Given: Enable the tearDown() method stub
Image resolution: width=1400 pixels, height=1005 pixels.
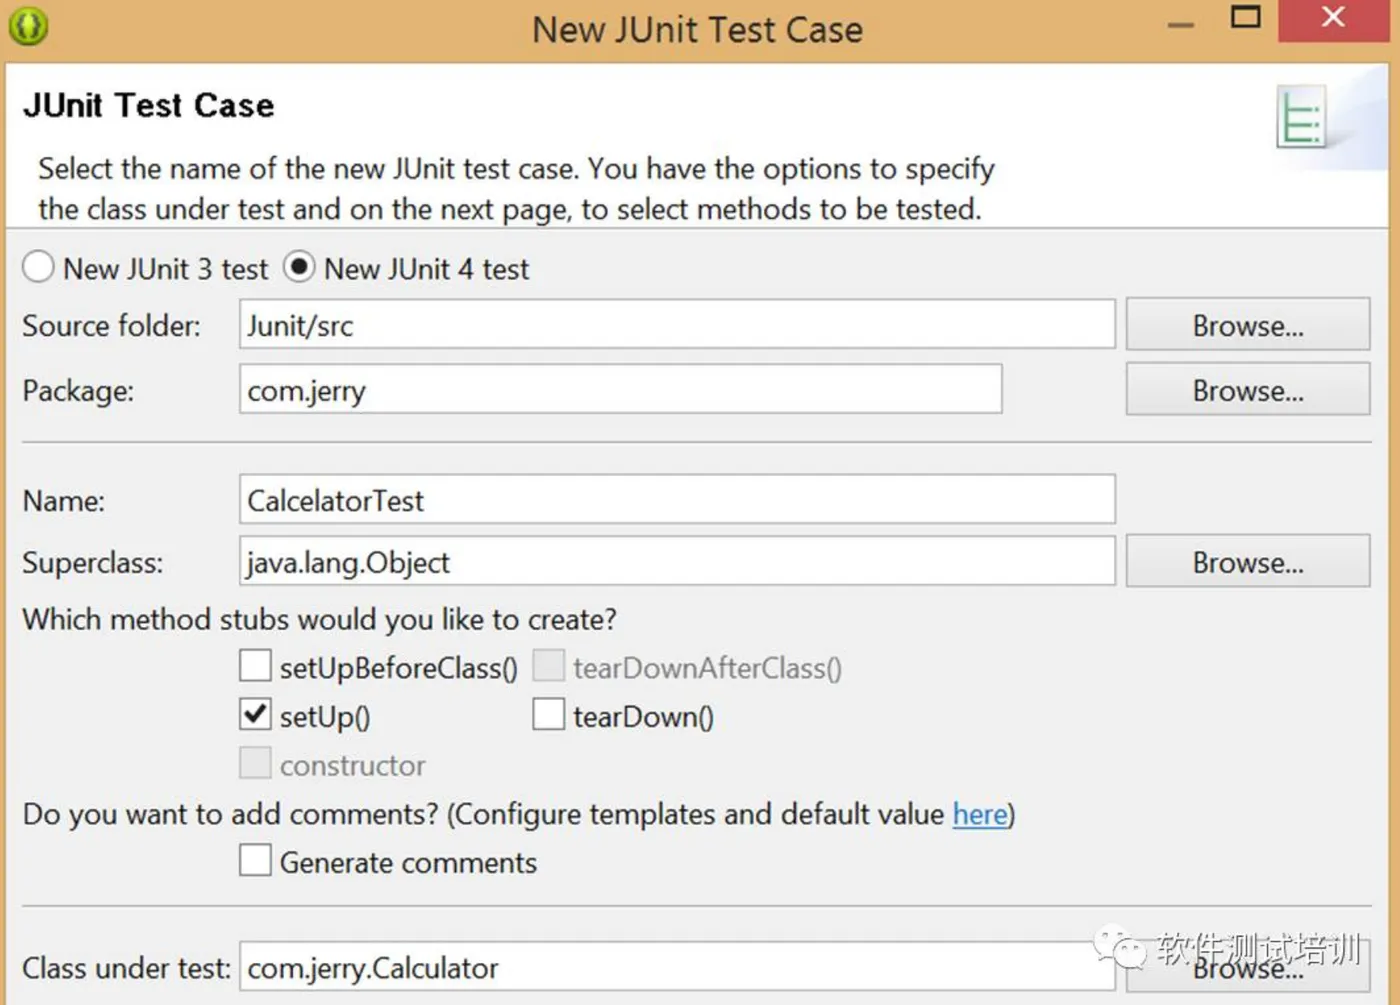Looking at the screenshot, I should pos(548,714).
